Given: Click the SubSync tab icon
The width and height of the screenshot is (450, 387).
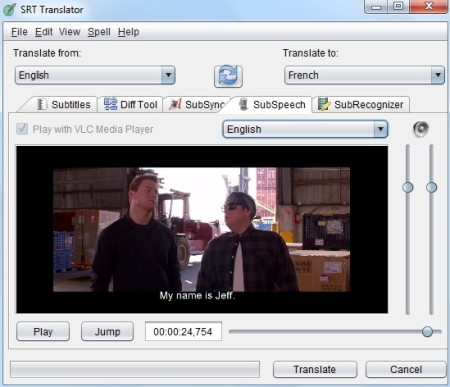Looking at the screenshot, I should [x=175, y=104].
